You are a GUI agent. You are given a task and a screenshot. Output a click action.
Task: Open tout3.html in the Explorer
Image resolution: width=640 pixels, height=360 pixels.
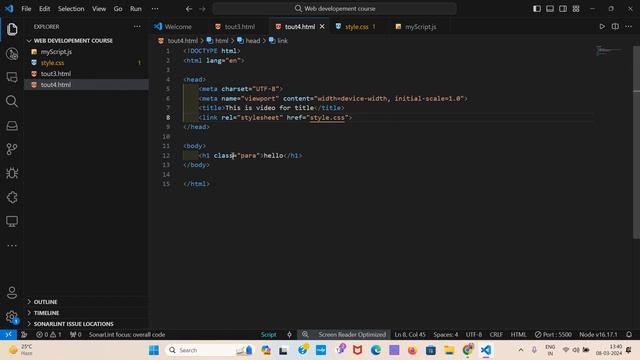pos(56,74)
